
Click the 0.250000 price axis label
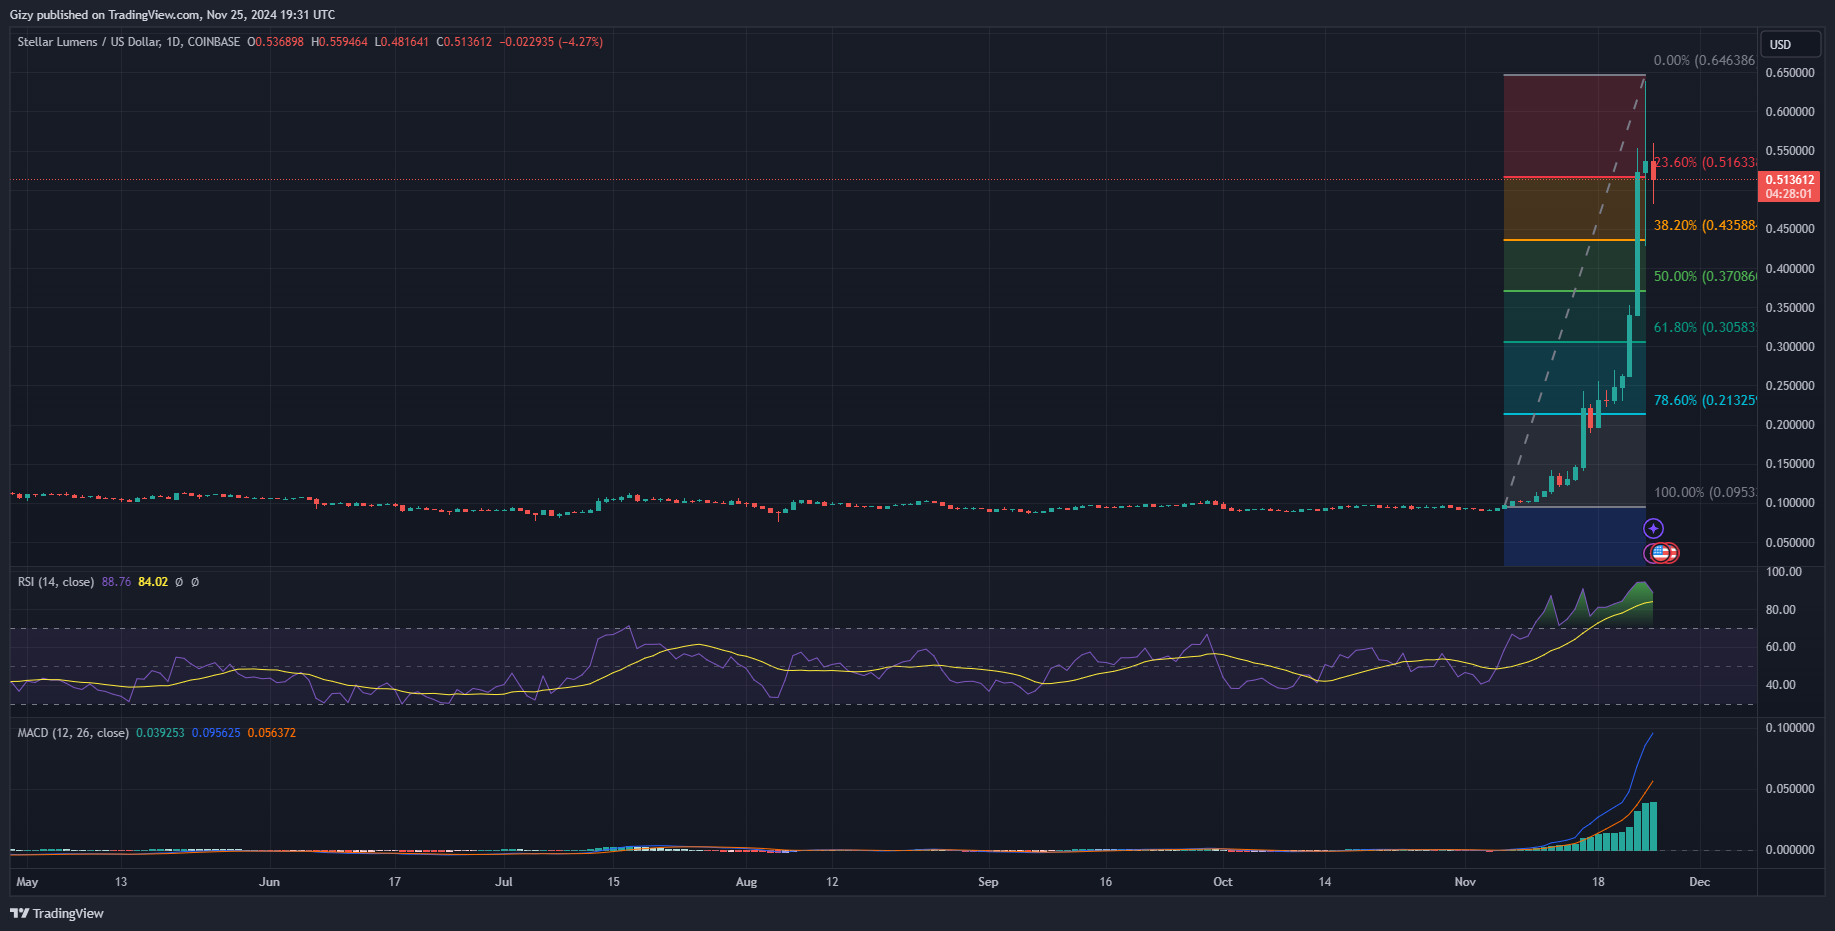(x=1790, y=386)
